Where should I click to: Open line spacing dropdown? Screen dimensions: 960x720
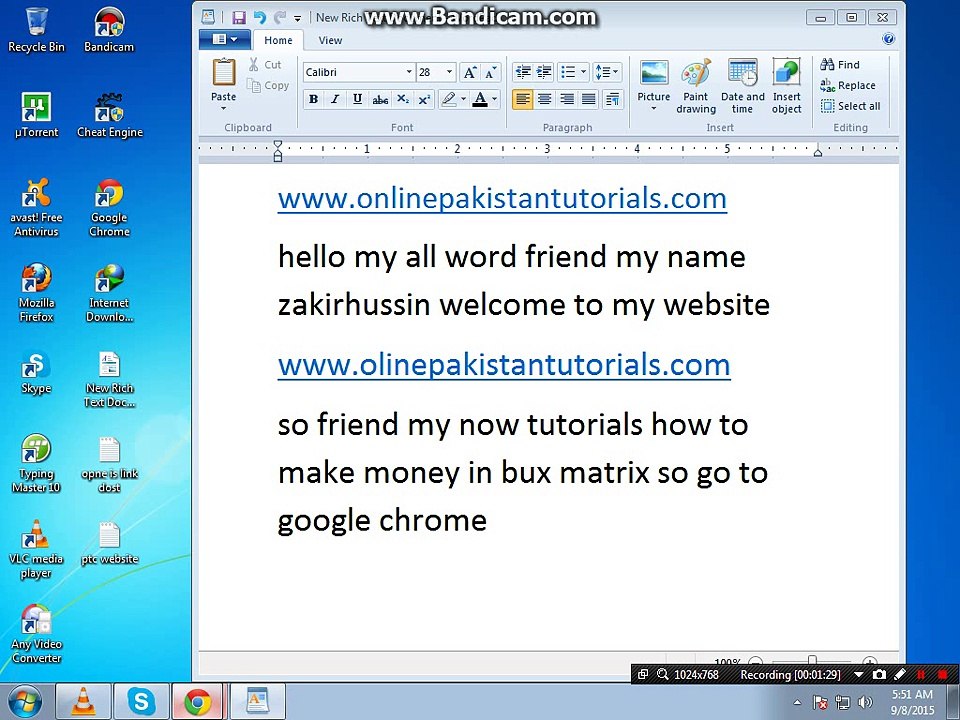607,72
